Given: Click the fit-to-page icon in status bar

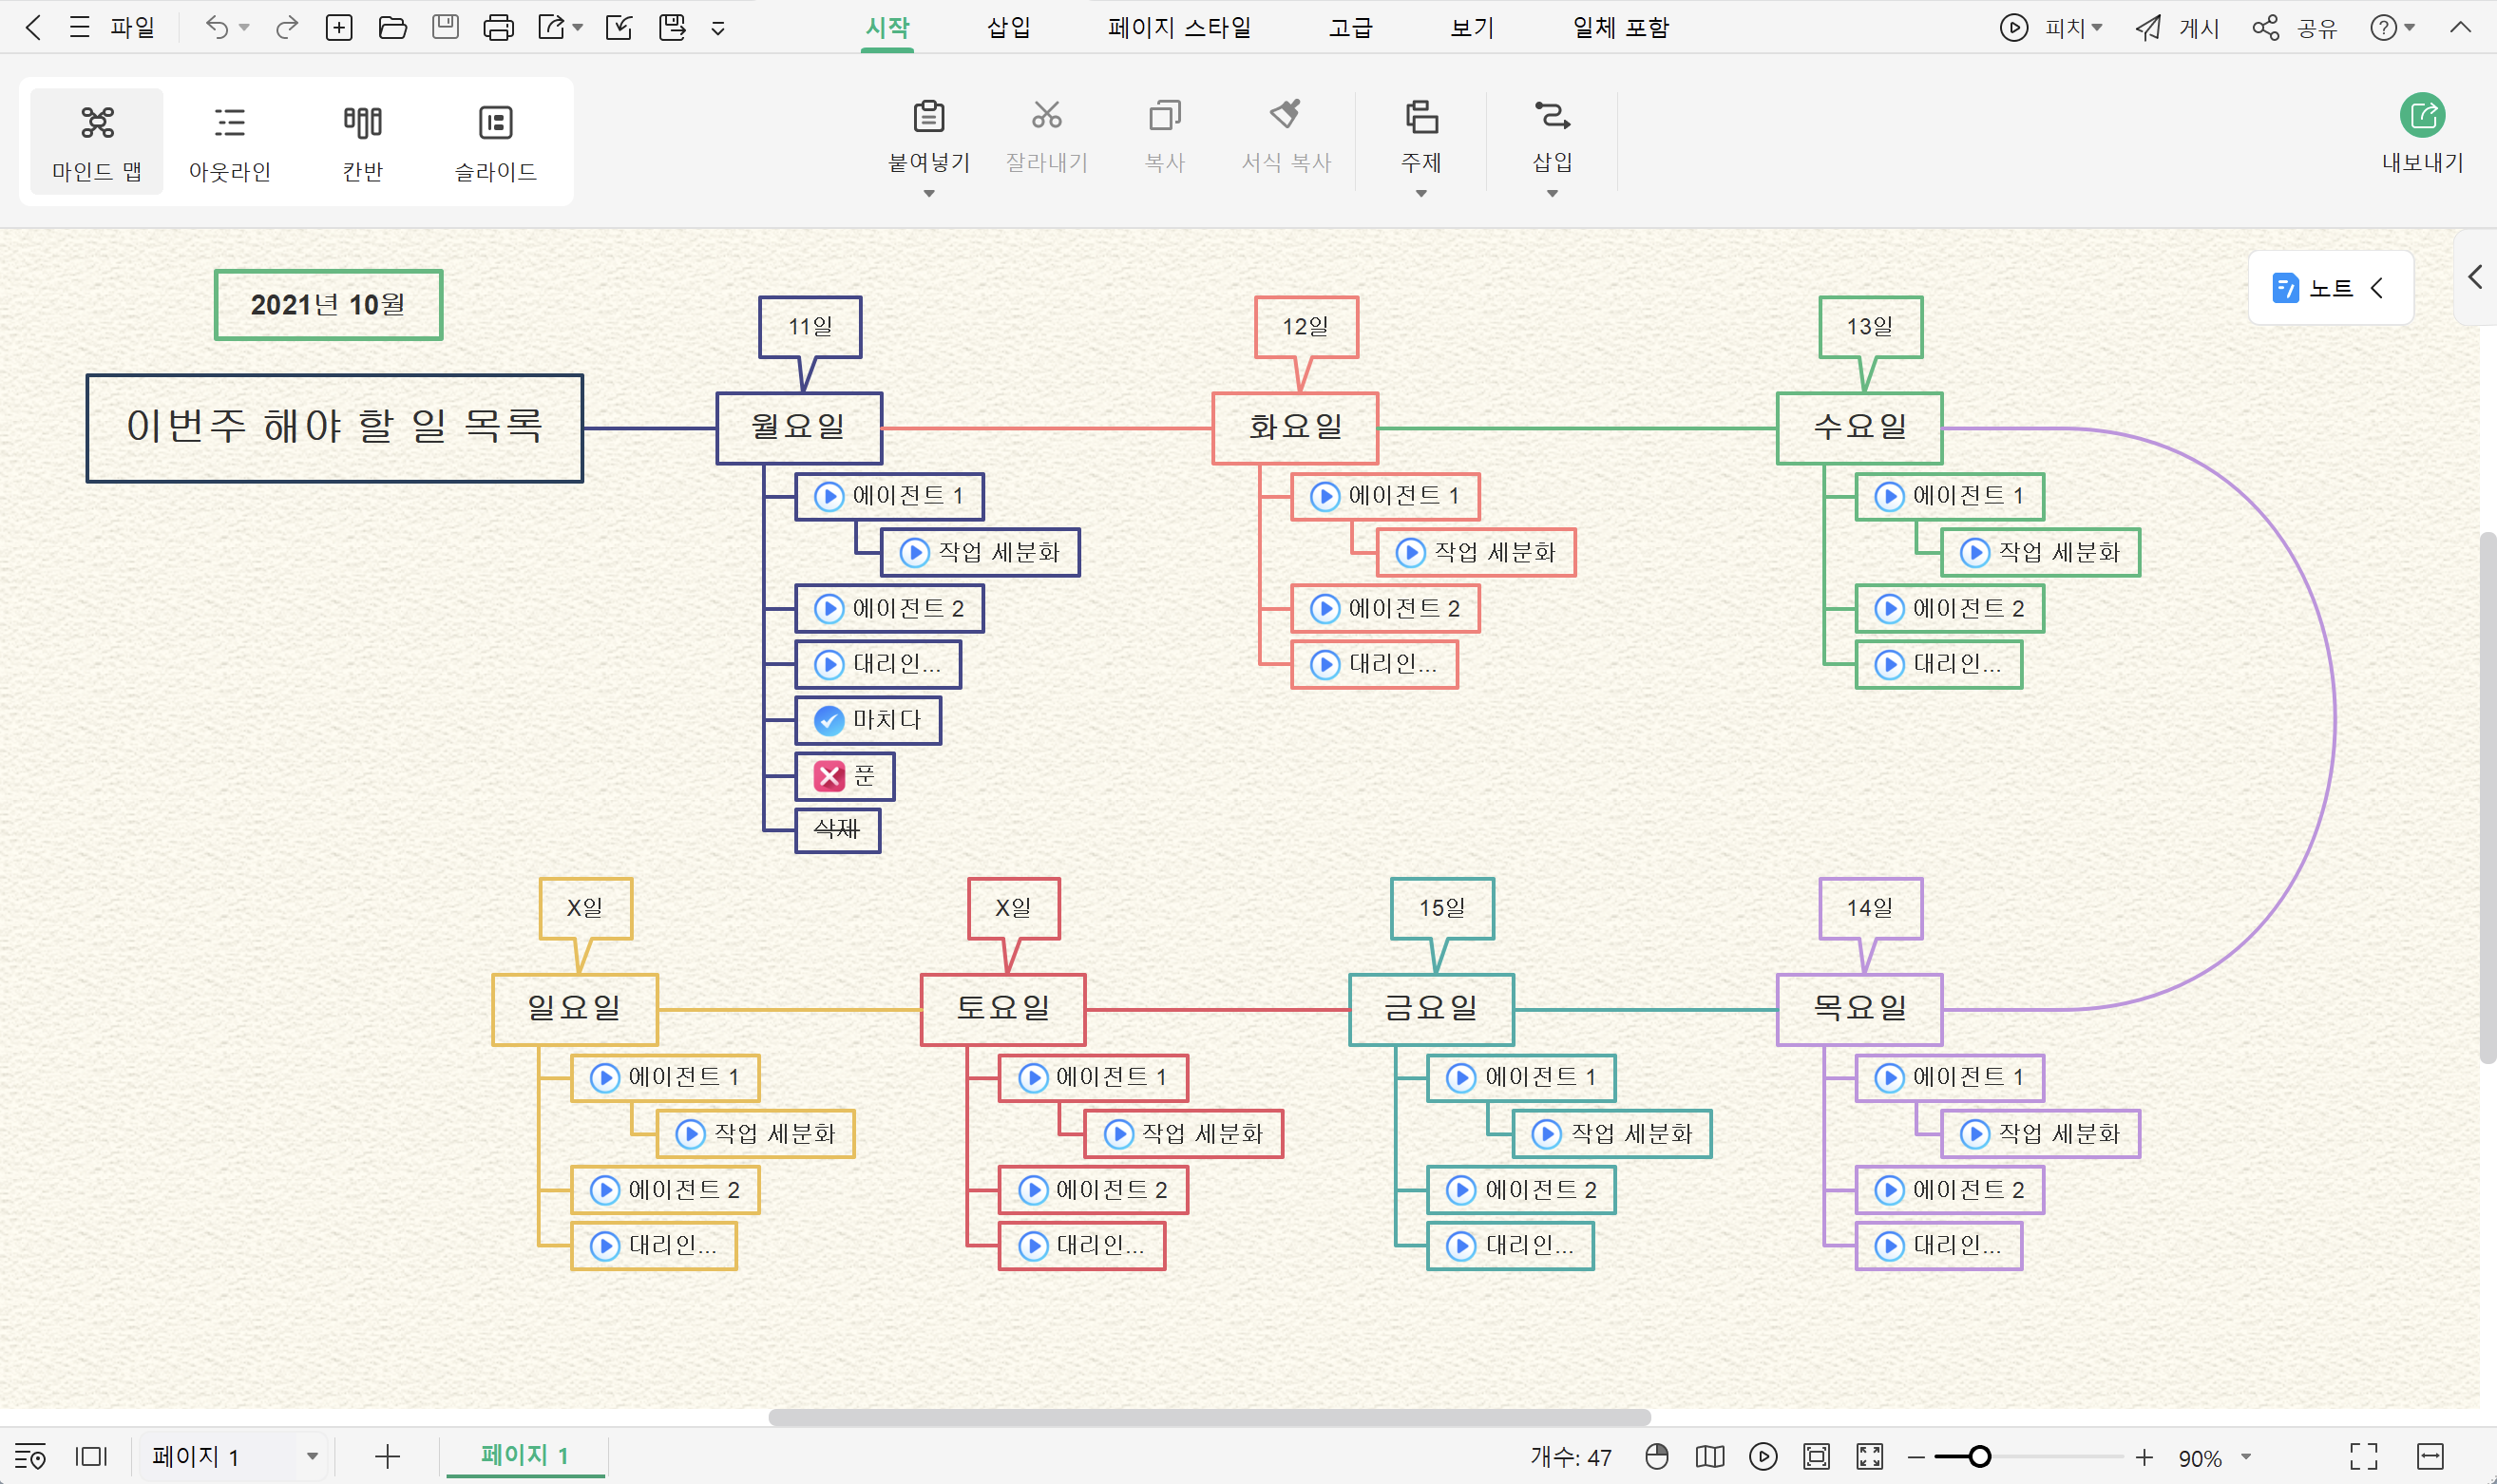Looking at the screenshot, I should pos(1816,1456).
